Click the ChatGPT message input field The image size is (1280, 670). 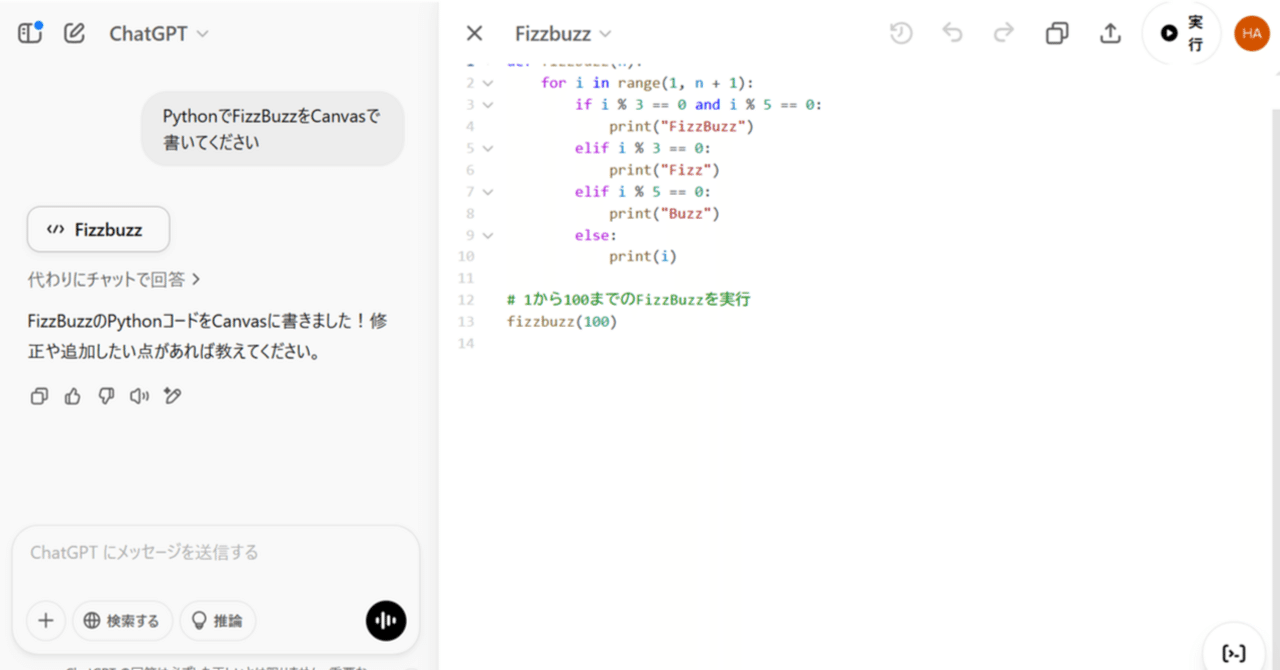coord(200,551)
